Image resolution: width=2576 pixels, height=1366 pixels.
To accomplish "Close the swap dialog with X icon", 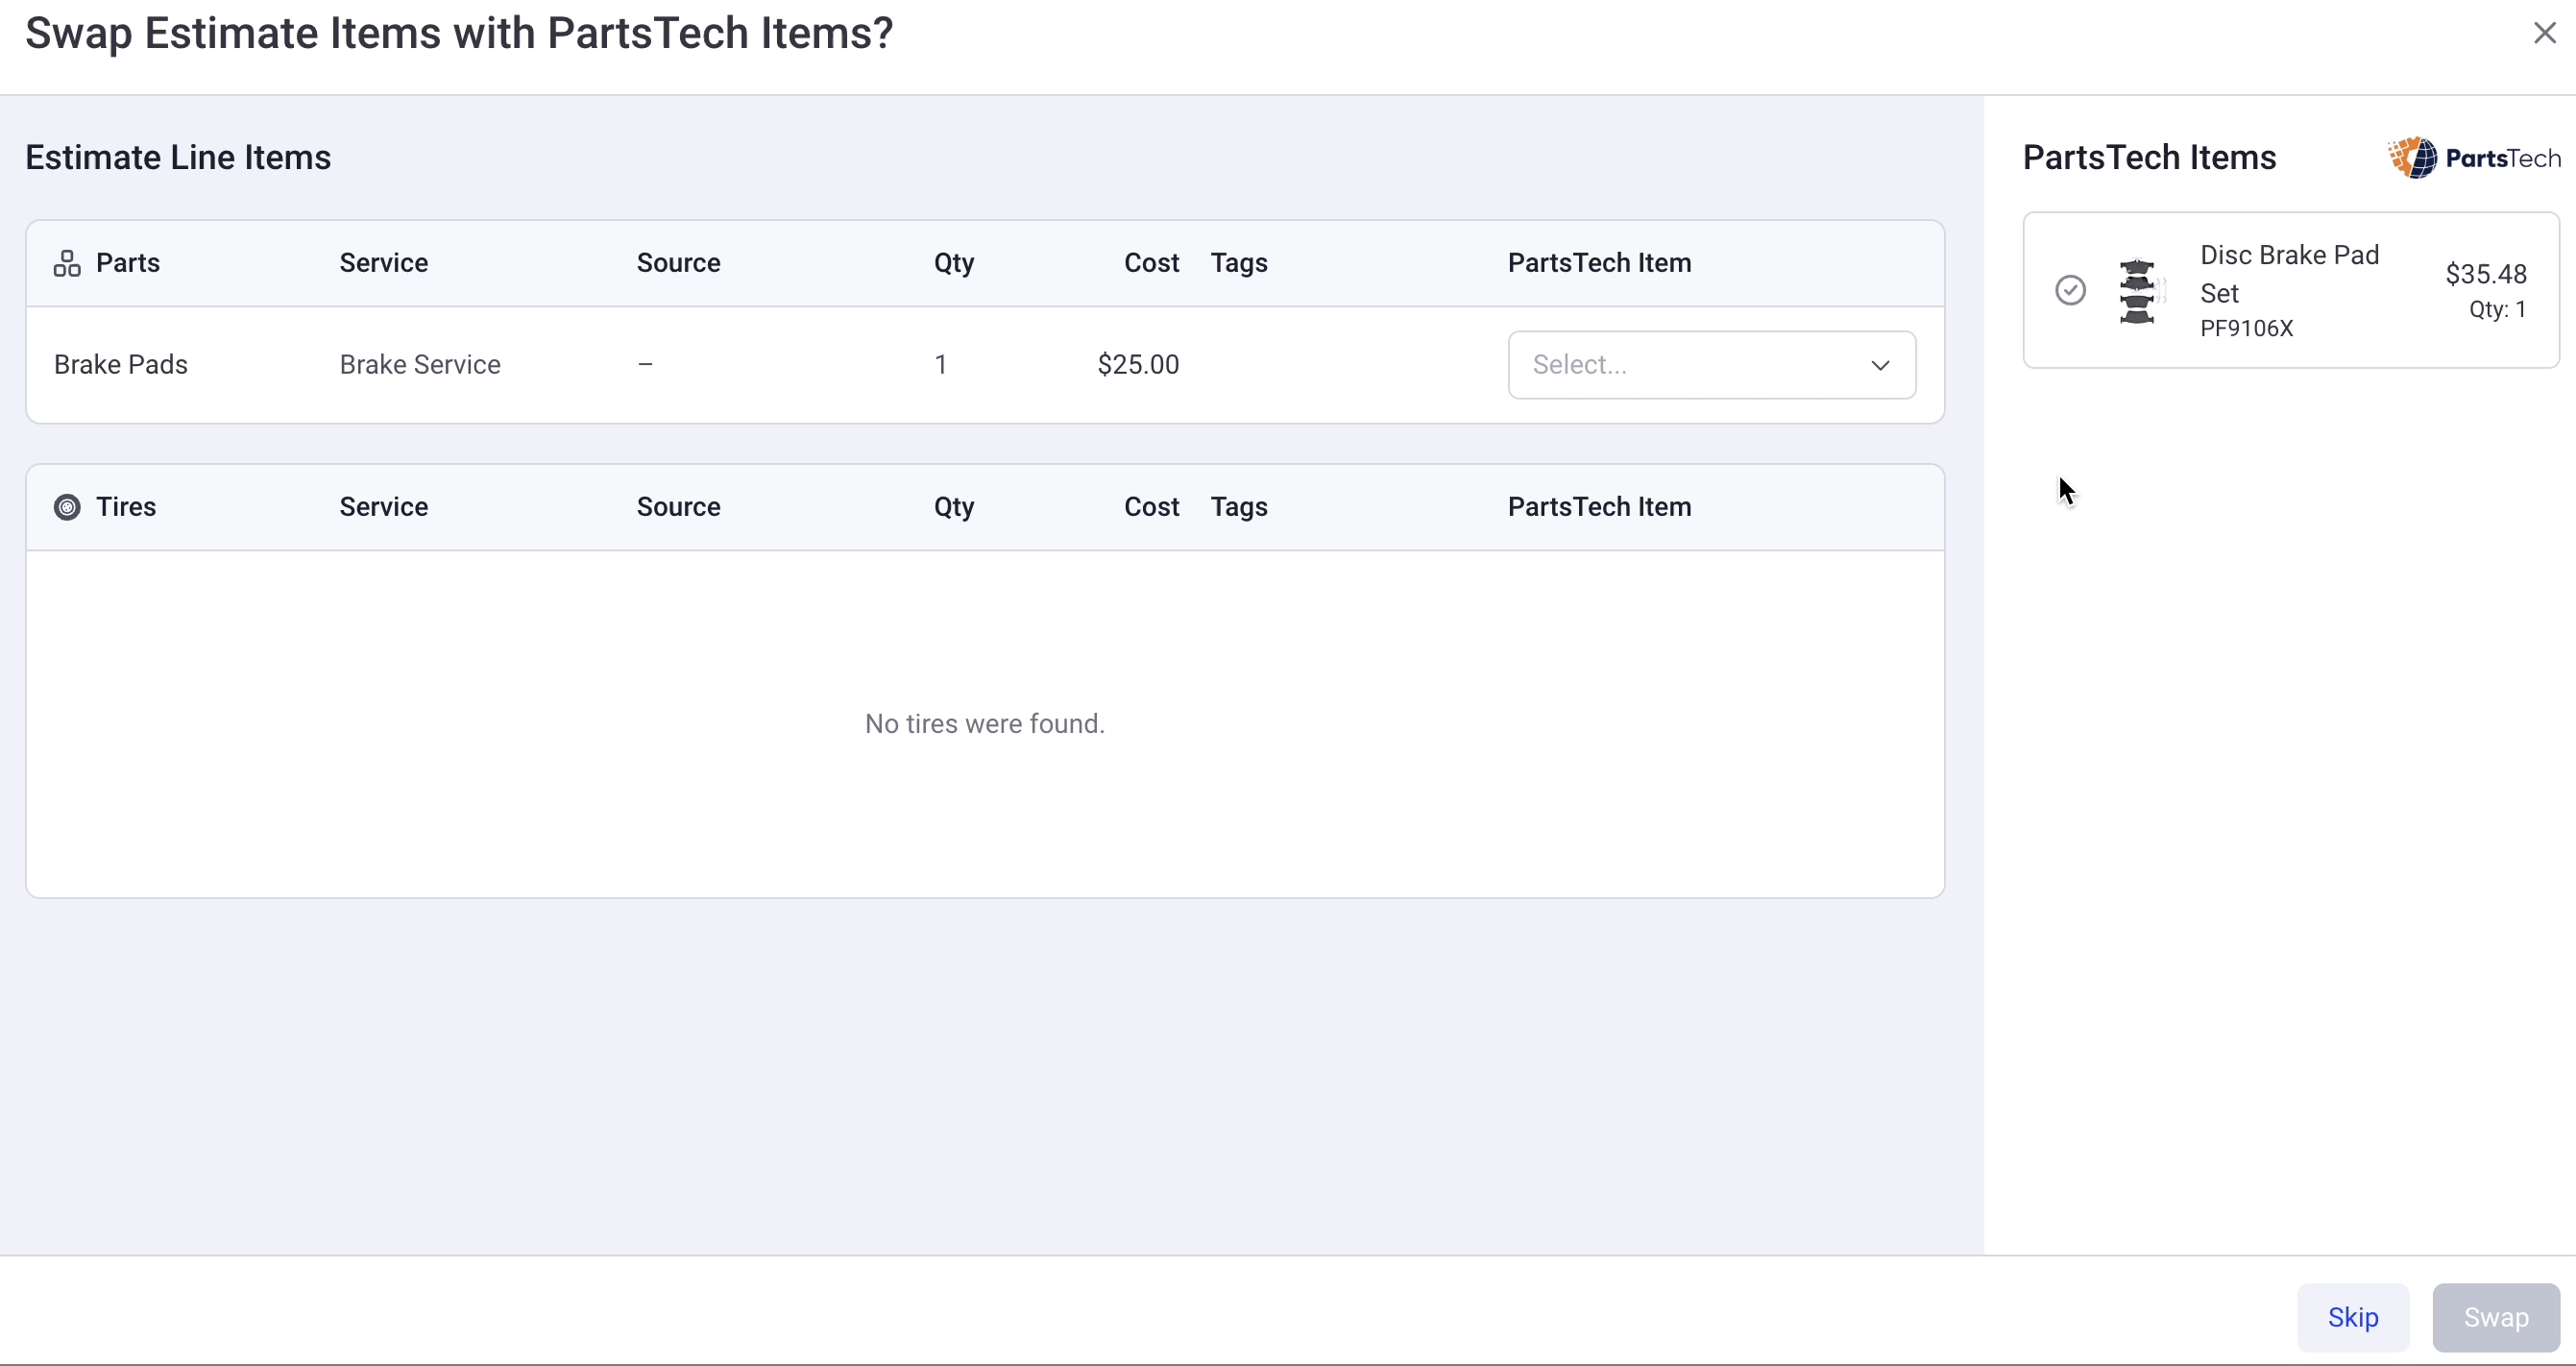I will click(2544, 33).
